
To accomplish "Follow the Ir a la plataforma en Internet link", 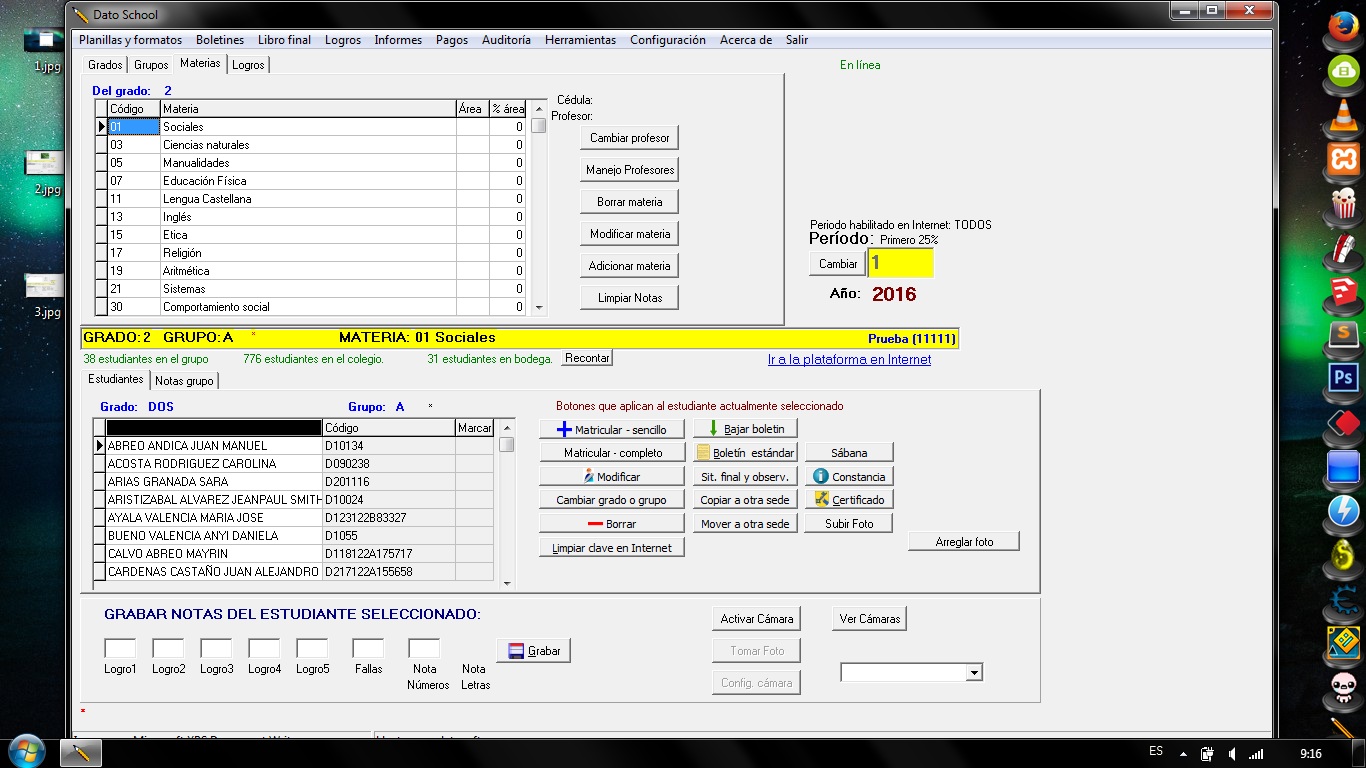I will 849,359.
